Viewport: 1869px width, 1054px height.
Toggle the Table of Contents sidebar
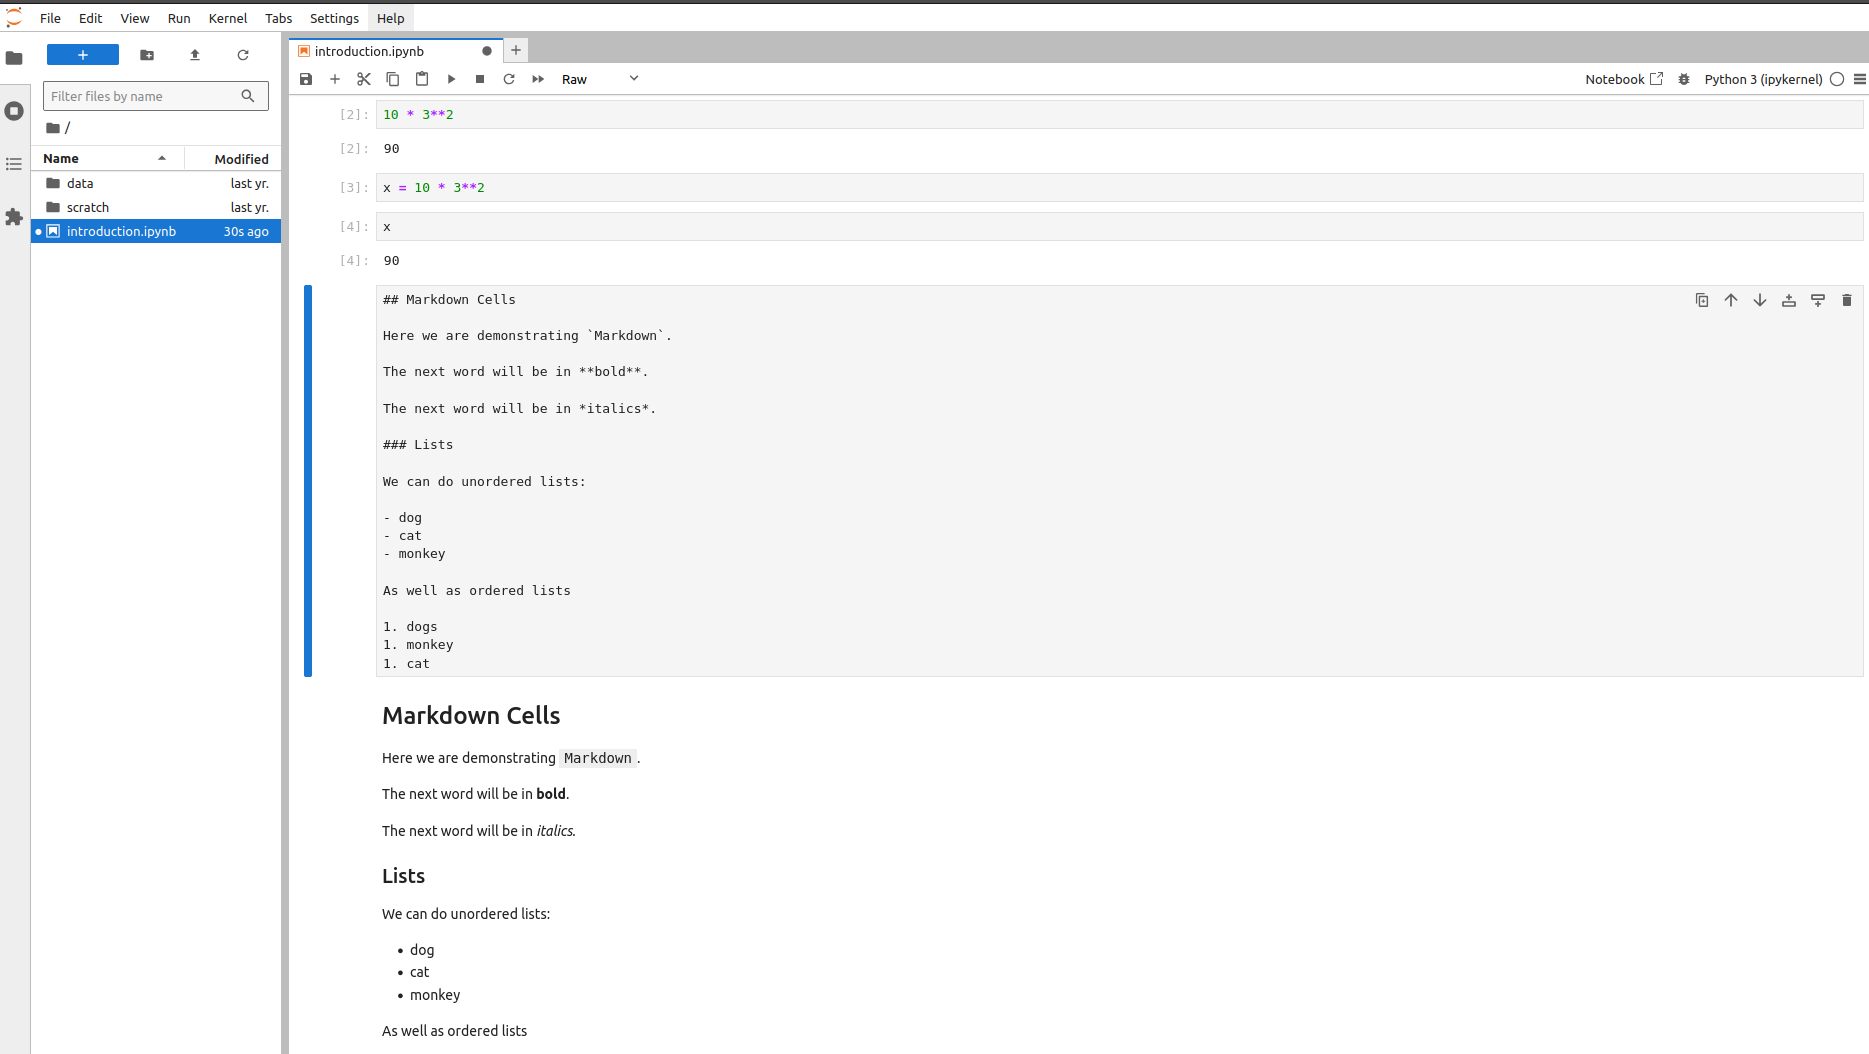(x=14, y=164)
